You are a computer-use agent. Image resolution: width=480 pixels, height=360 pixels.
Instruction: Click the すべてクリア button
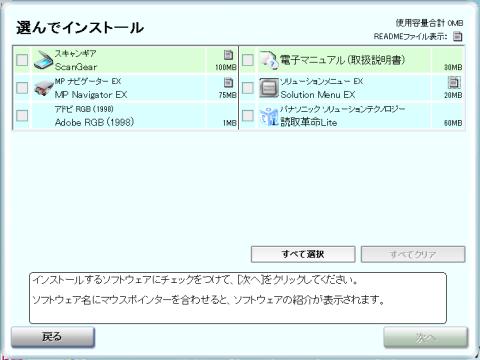pos(413,254)
